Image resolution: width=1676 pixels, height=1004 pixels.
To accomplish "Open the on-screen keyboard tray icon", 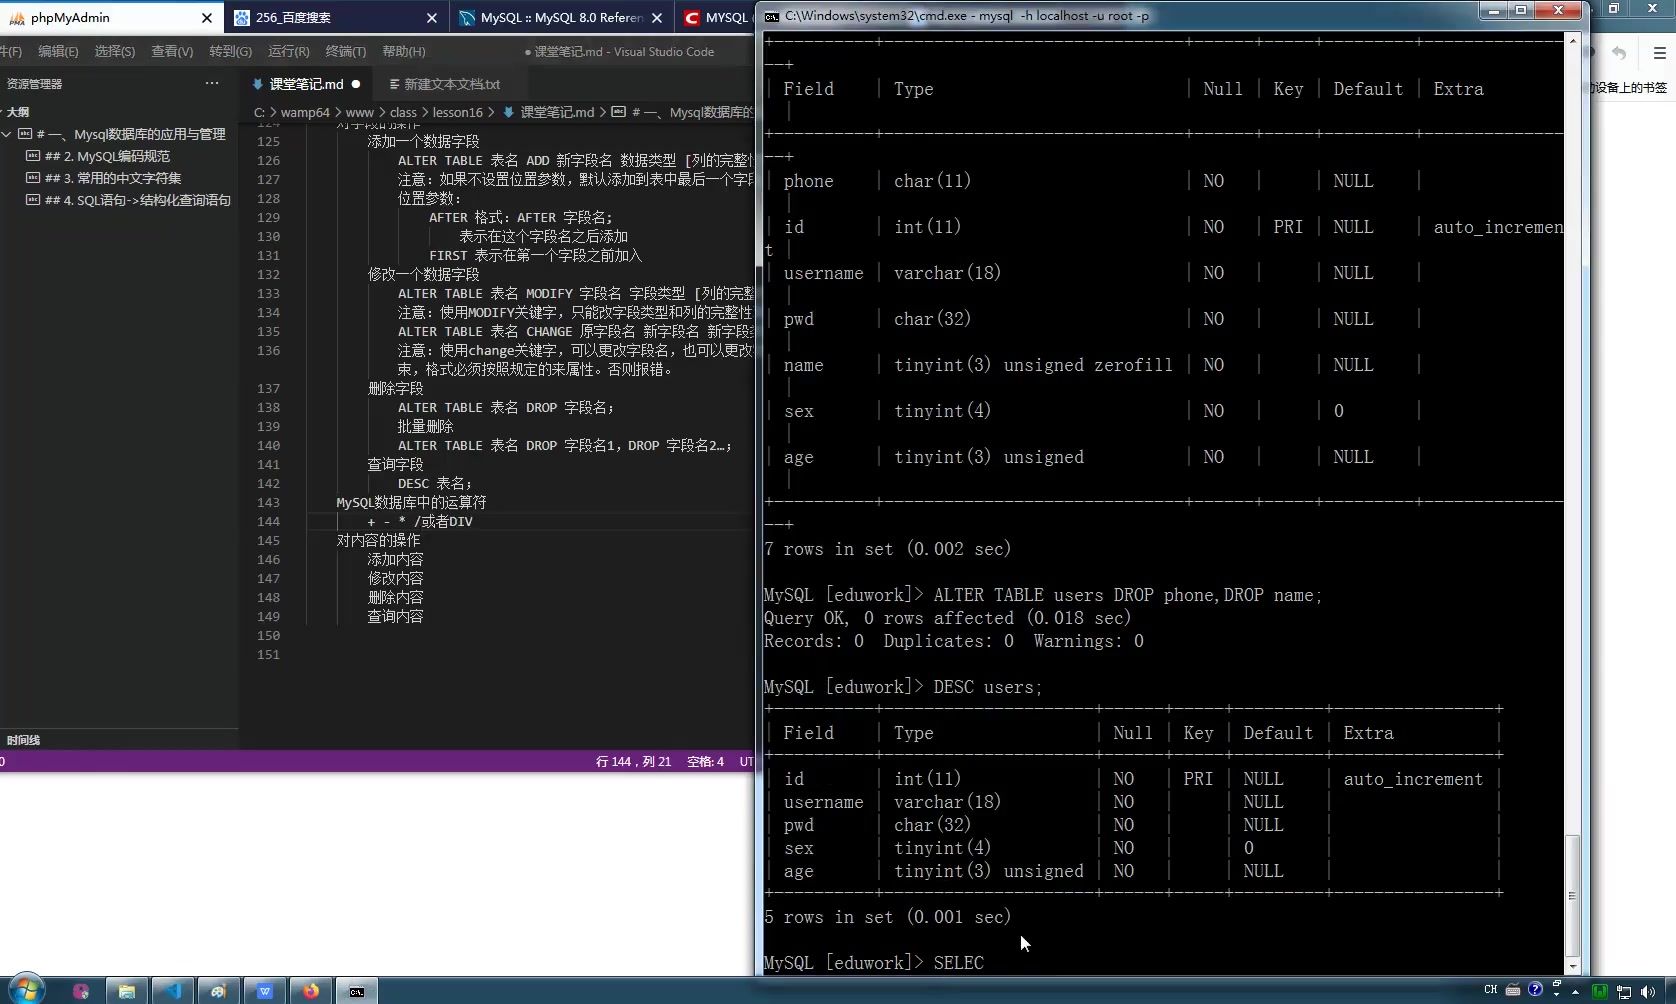I will coord(1513,990).
